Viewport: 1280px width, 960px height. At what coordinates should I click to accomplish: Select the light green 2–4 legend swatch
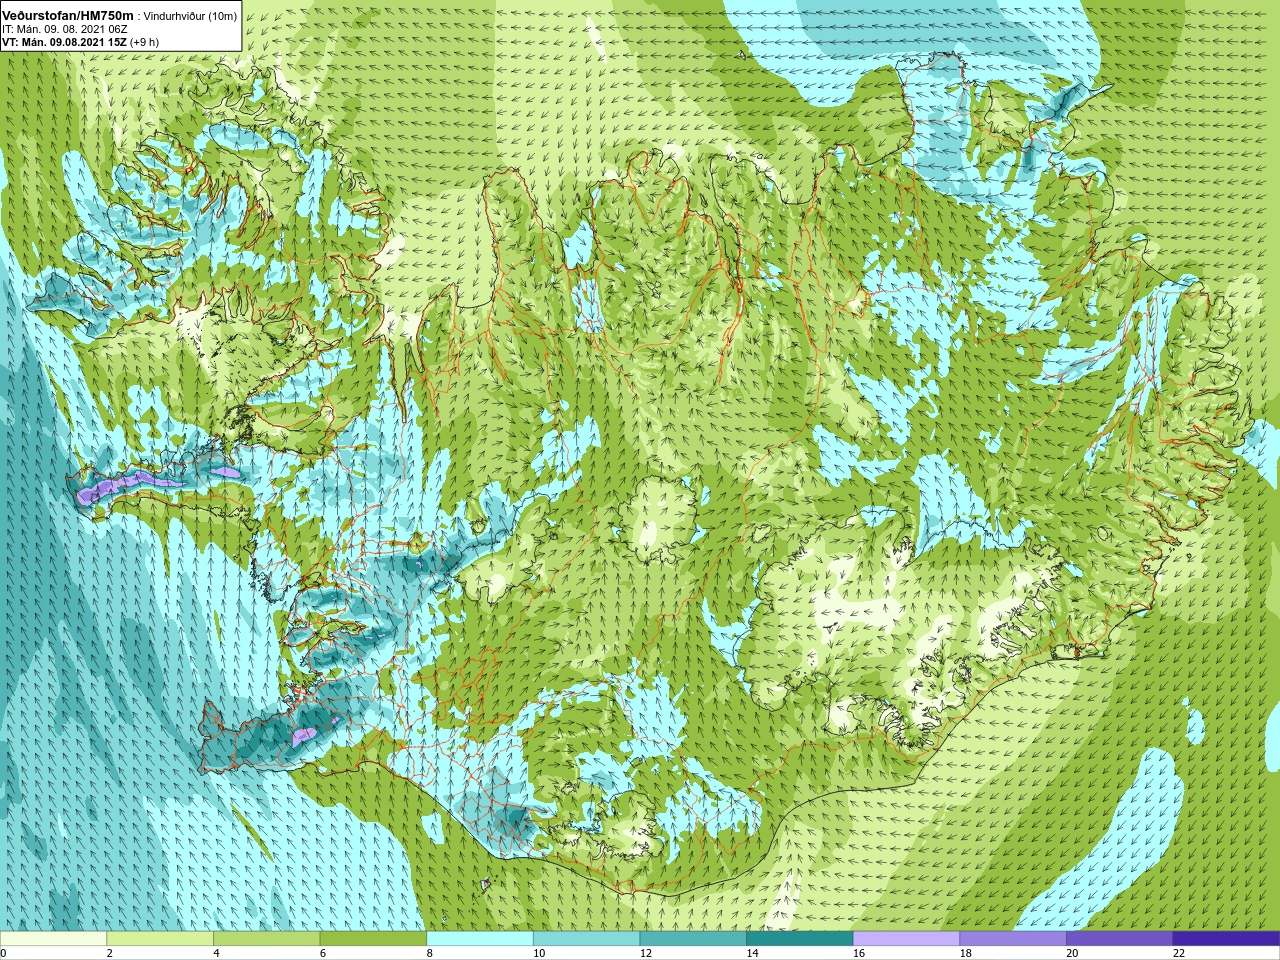pos(160,939)
